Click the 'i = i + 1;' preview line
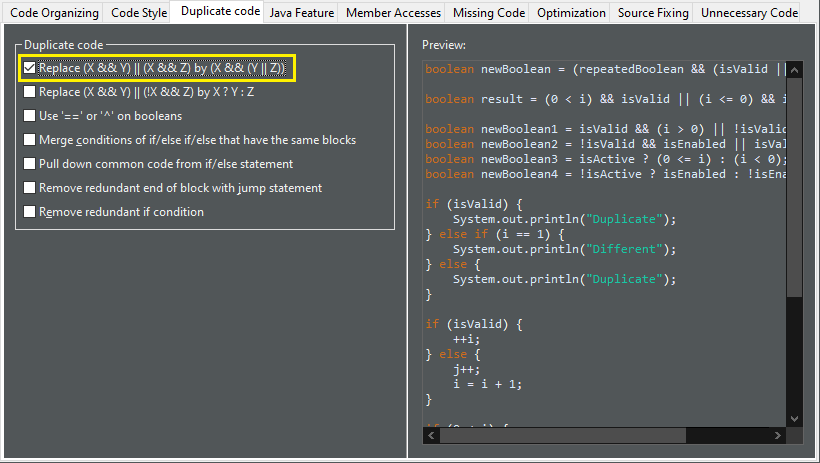The height and width of the screenshot is (463, 820). click(487, 384)
